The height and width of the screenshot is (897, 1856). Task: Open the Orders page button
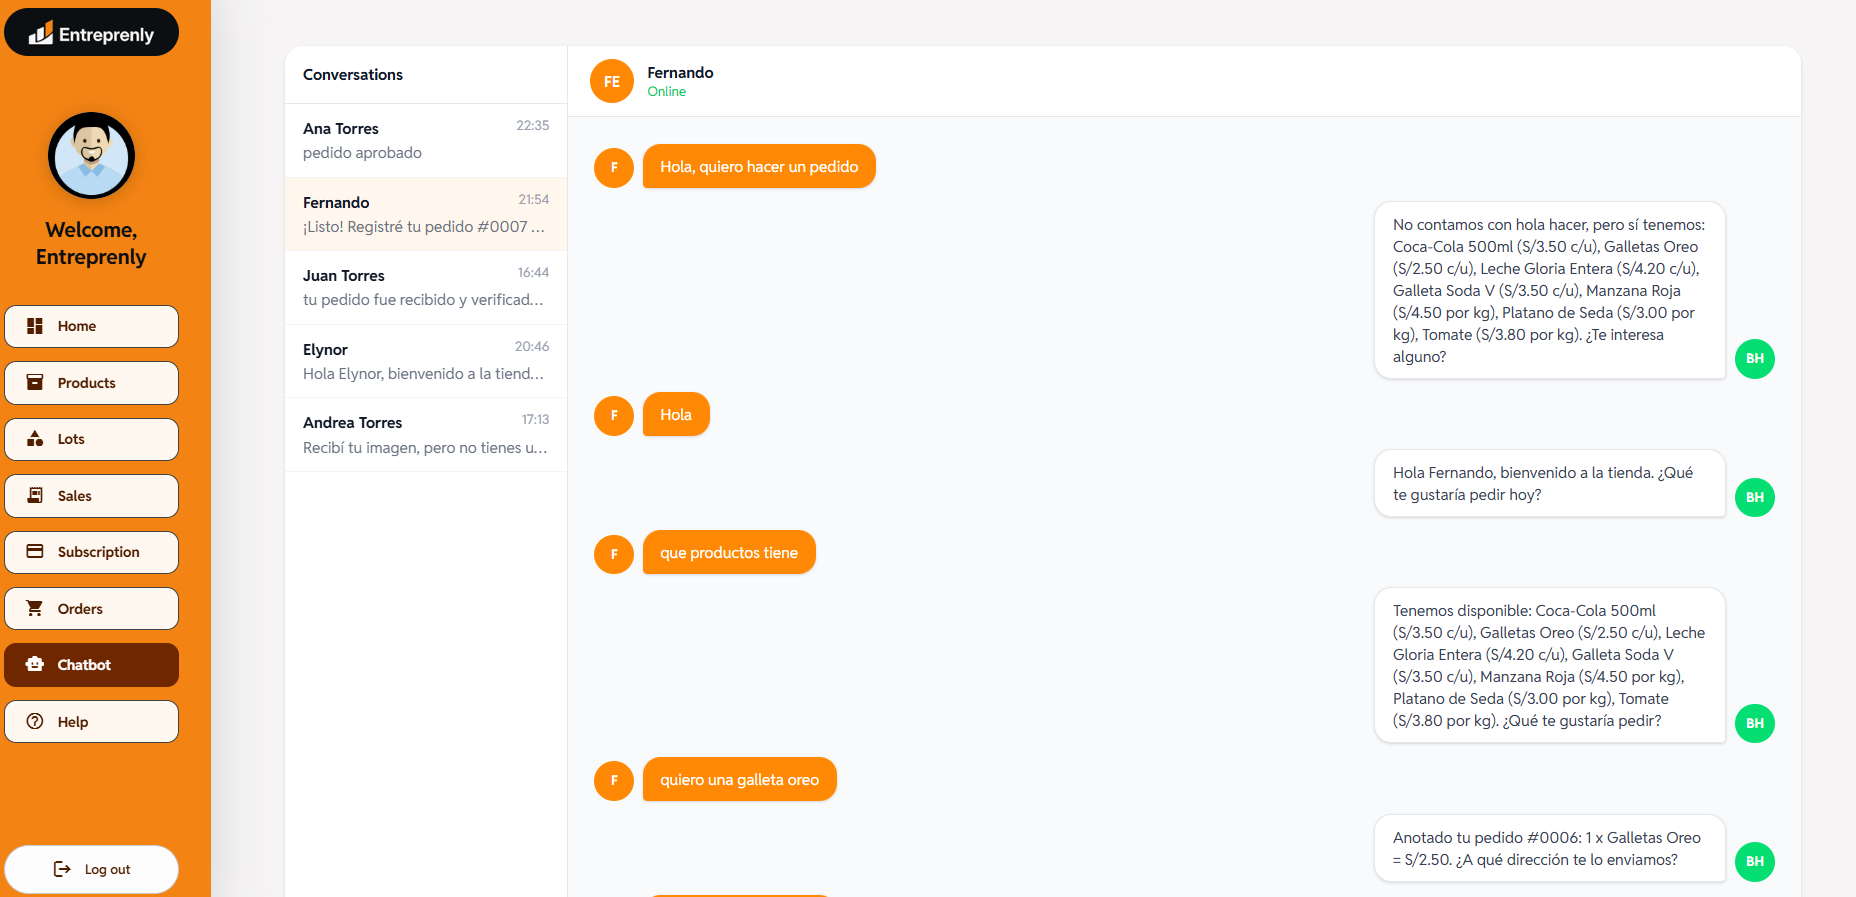tap(91, 608)
